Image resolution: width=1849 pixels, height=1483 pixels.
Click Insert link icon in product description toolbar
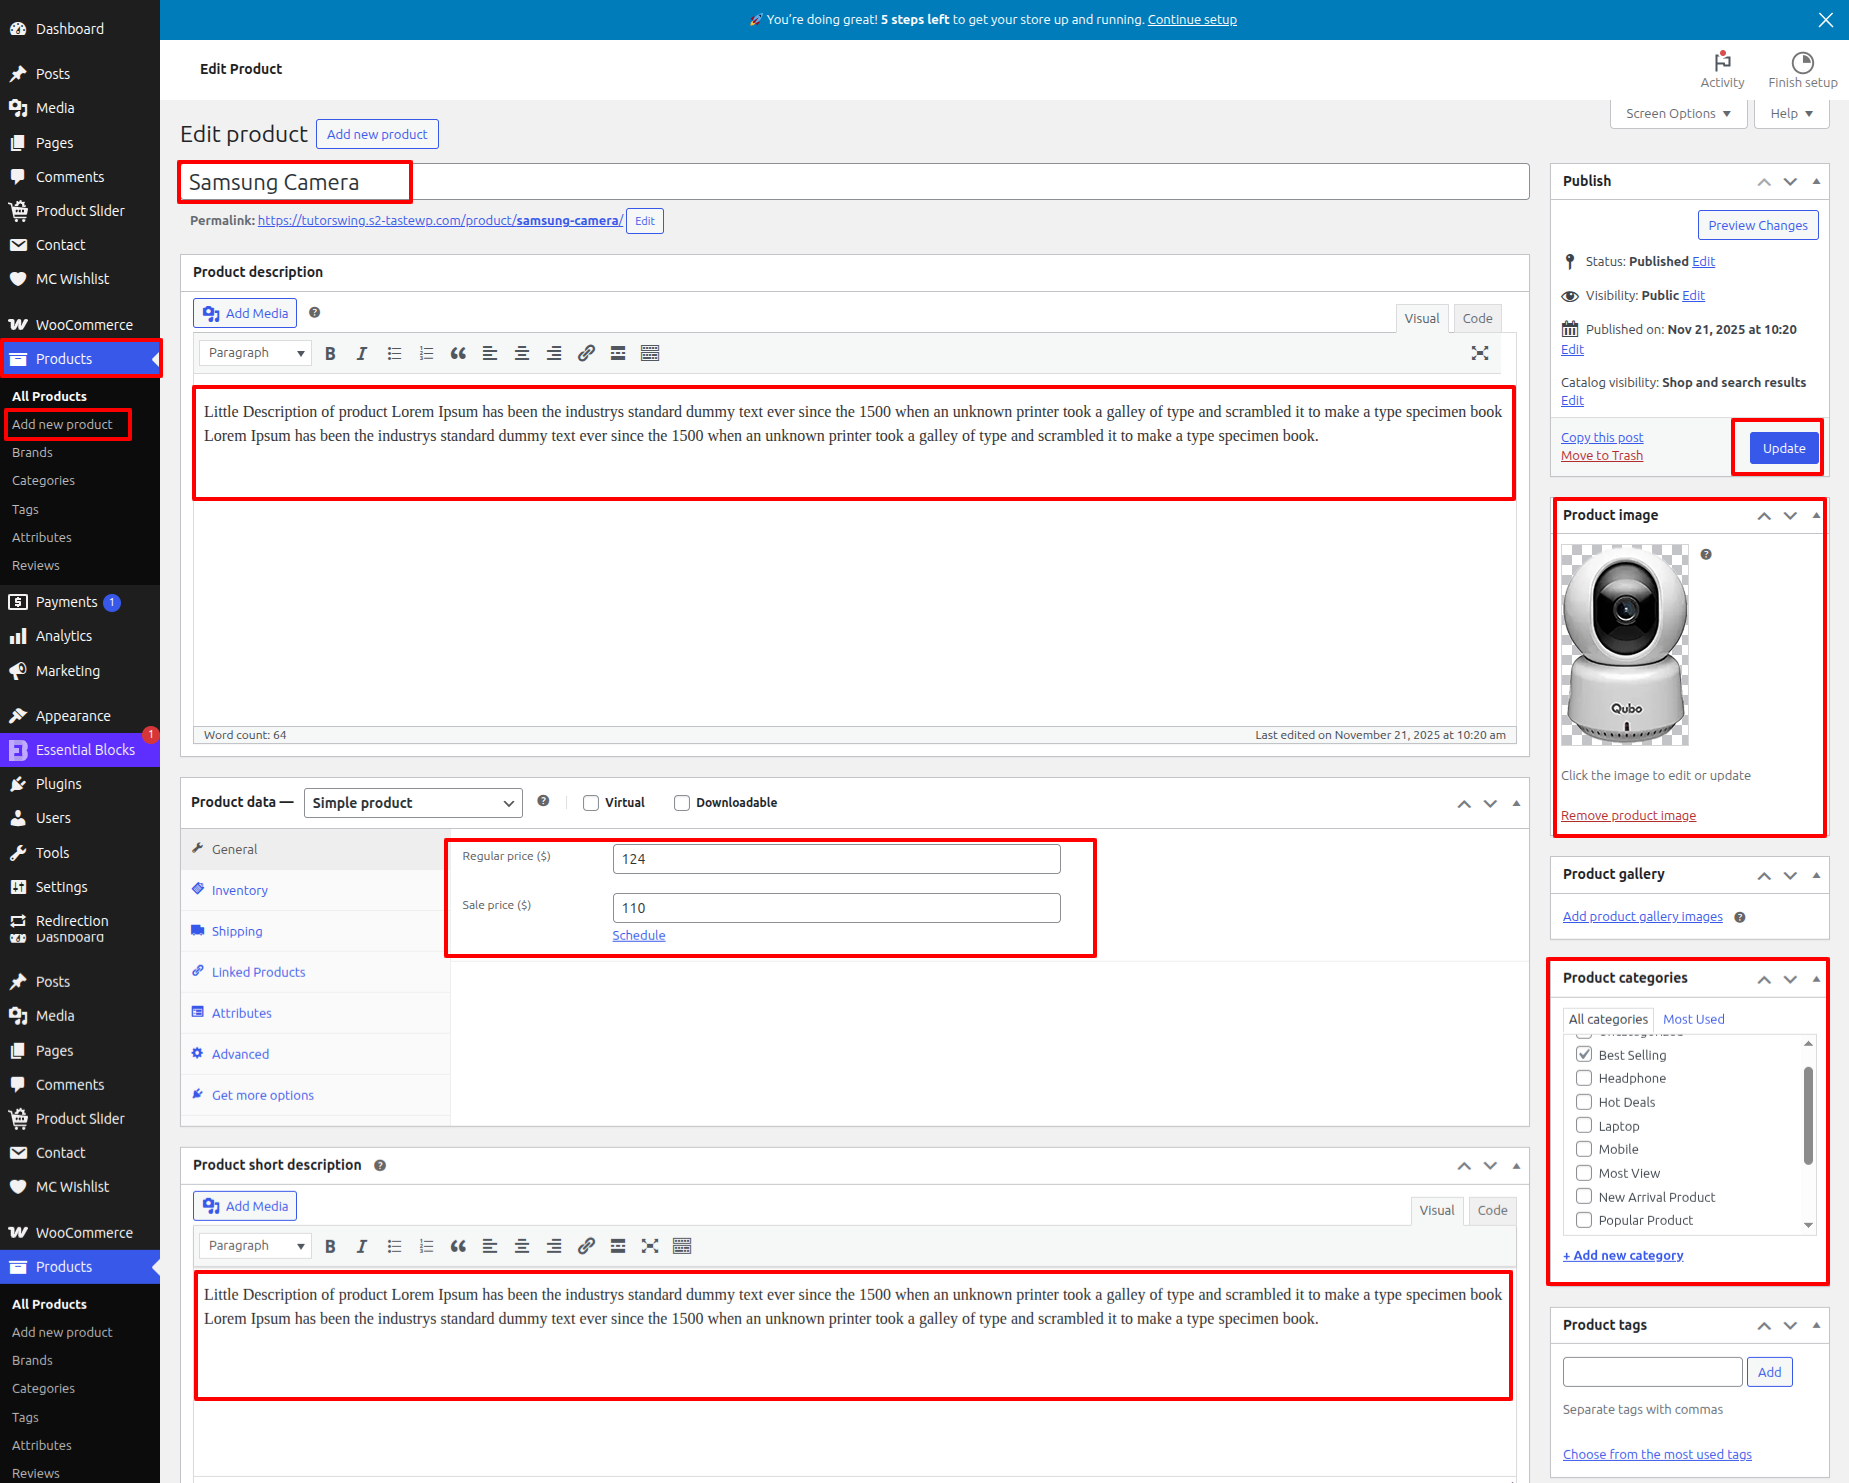(586, 353)
